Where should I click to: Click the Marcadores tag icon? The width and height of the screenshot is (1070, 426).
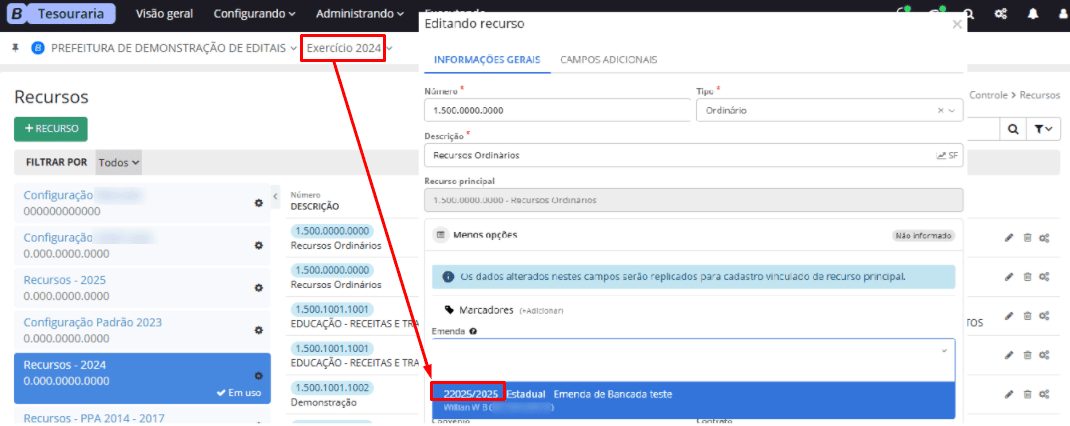pyautogui.click(x=449, y=310)
